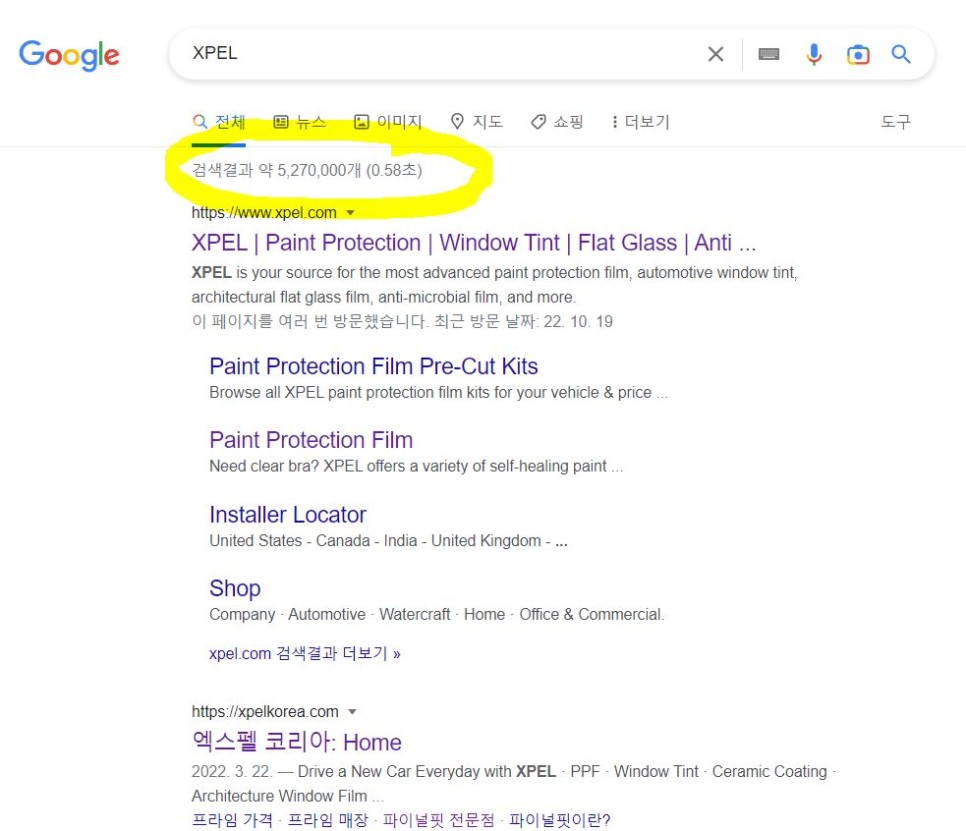Open Paint Protection Film Pre-Cut Kits sitelink
Viewport: 966px width, 831px height.
coord(373,367)
